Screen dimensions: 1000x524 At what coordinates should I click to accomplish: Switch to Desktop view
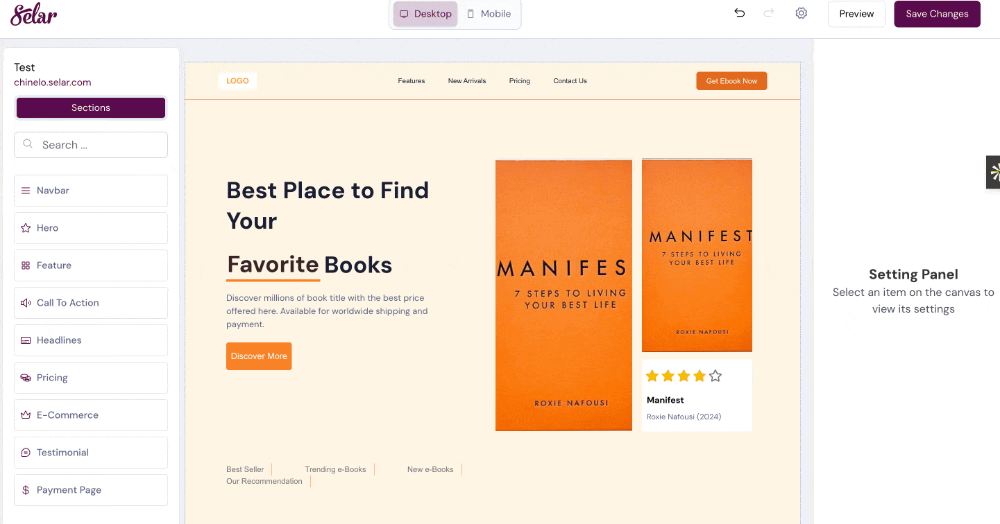click(x=425, y=14)
